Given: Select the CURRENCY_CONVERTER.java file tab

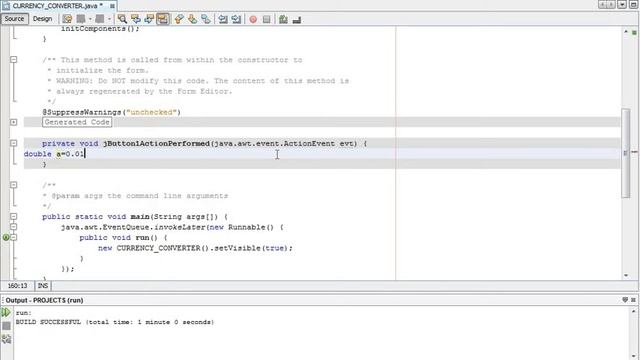Looking at the screenshot, I should pyautogui.click(x=58, y=6).
